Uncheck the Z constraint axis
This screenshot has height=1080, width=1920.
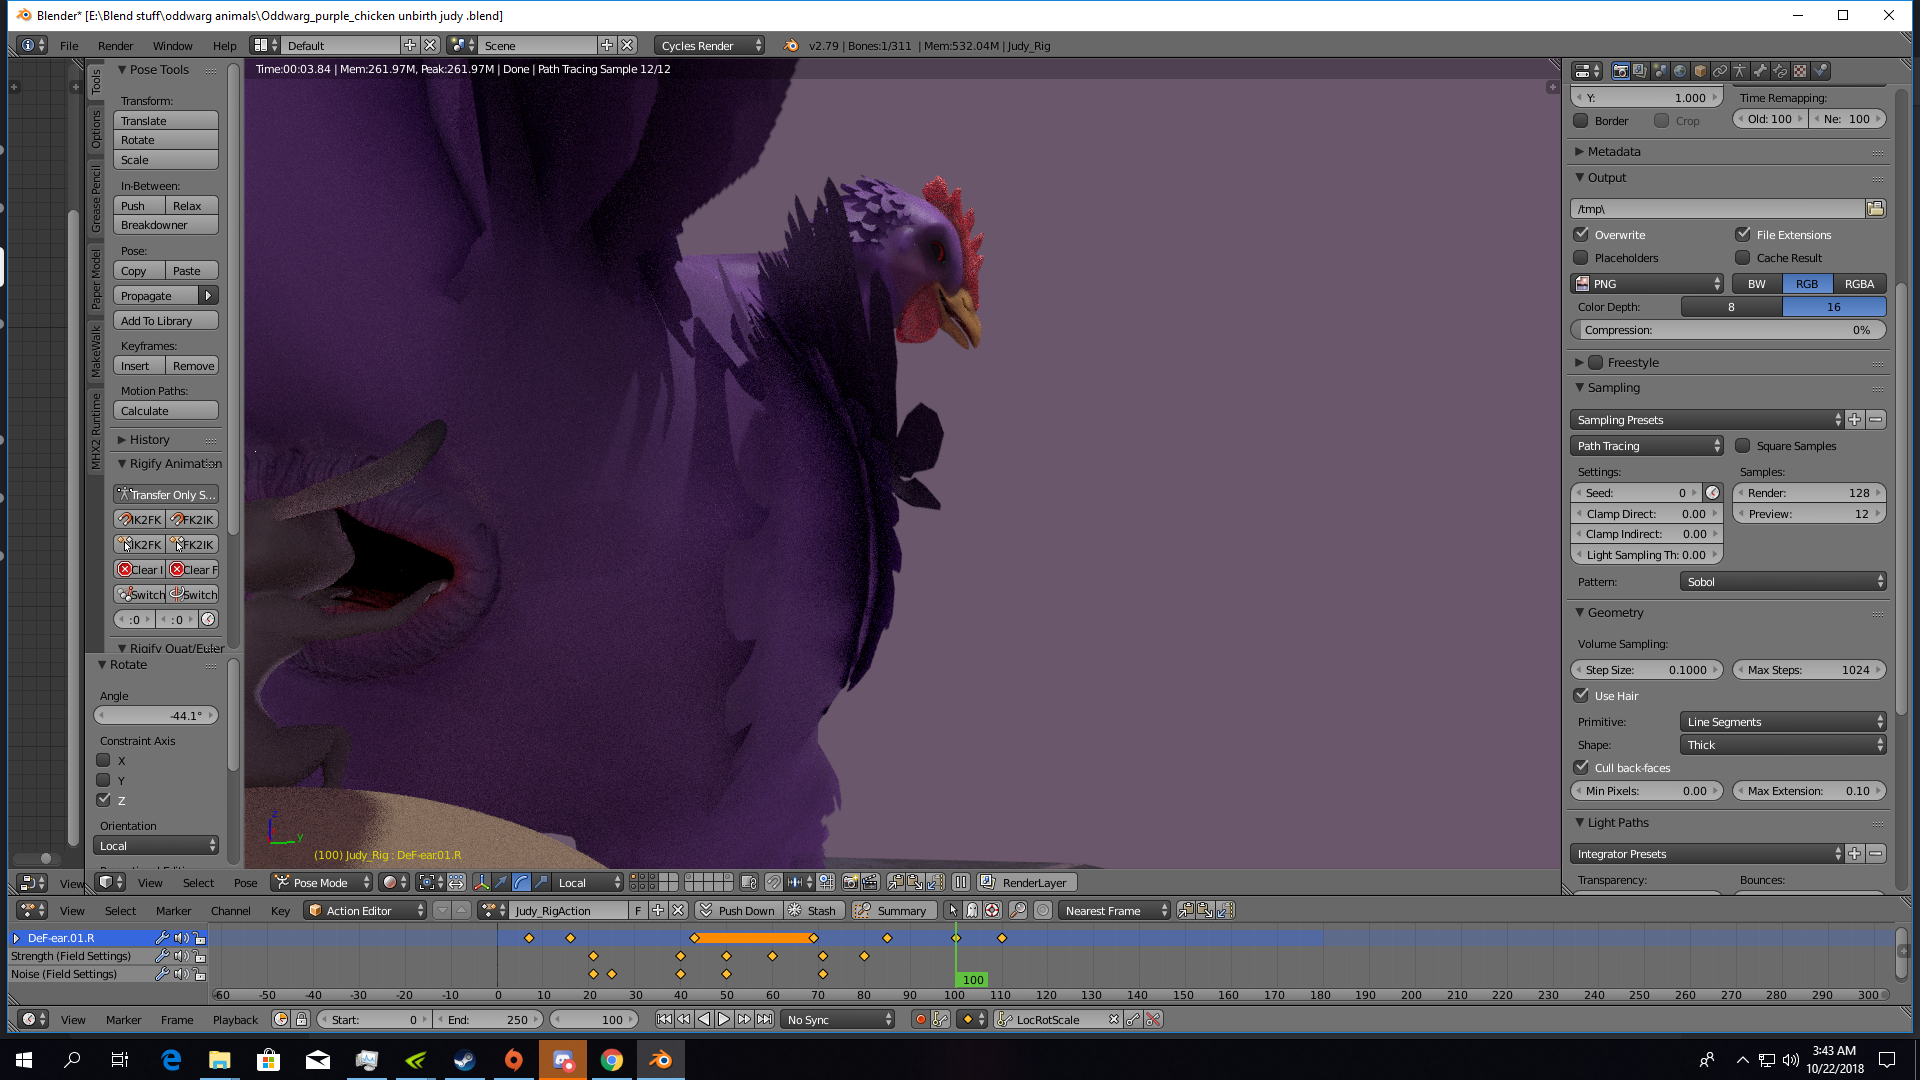[103, 800]
